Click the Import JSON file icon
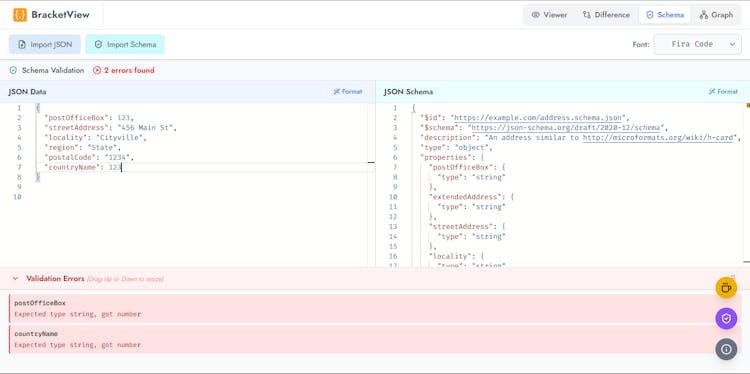The width and height of the screenshot is (750, 374). [x=22, y=44]
